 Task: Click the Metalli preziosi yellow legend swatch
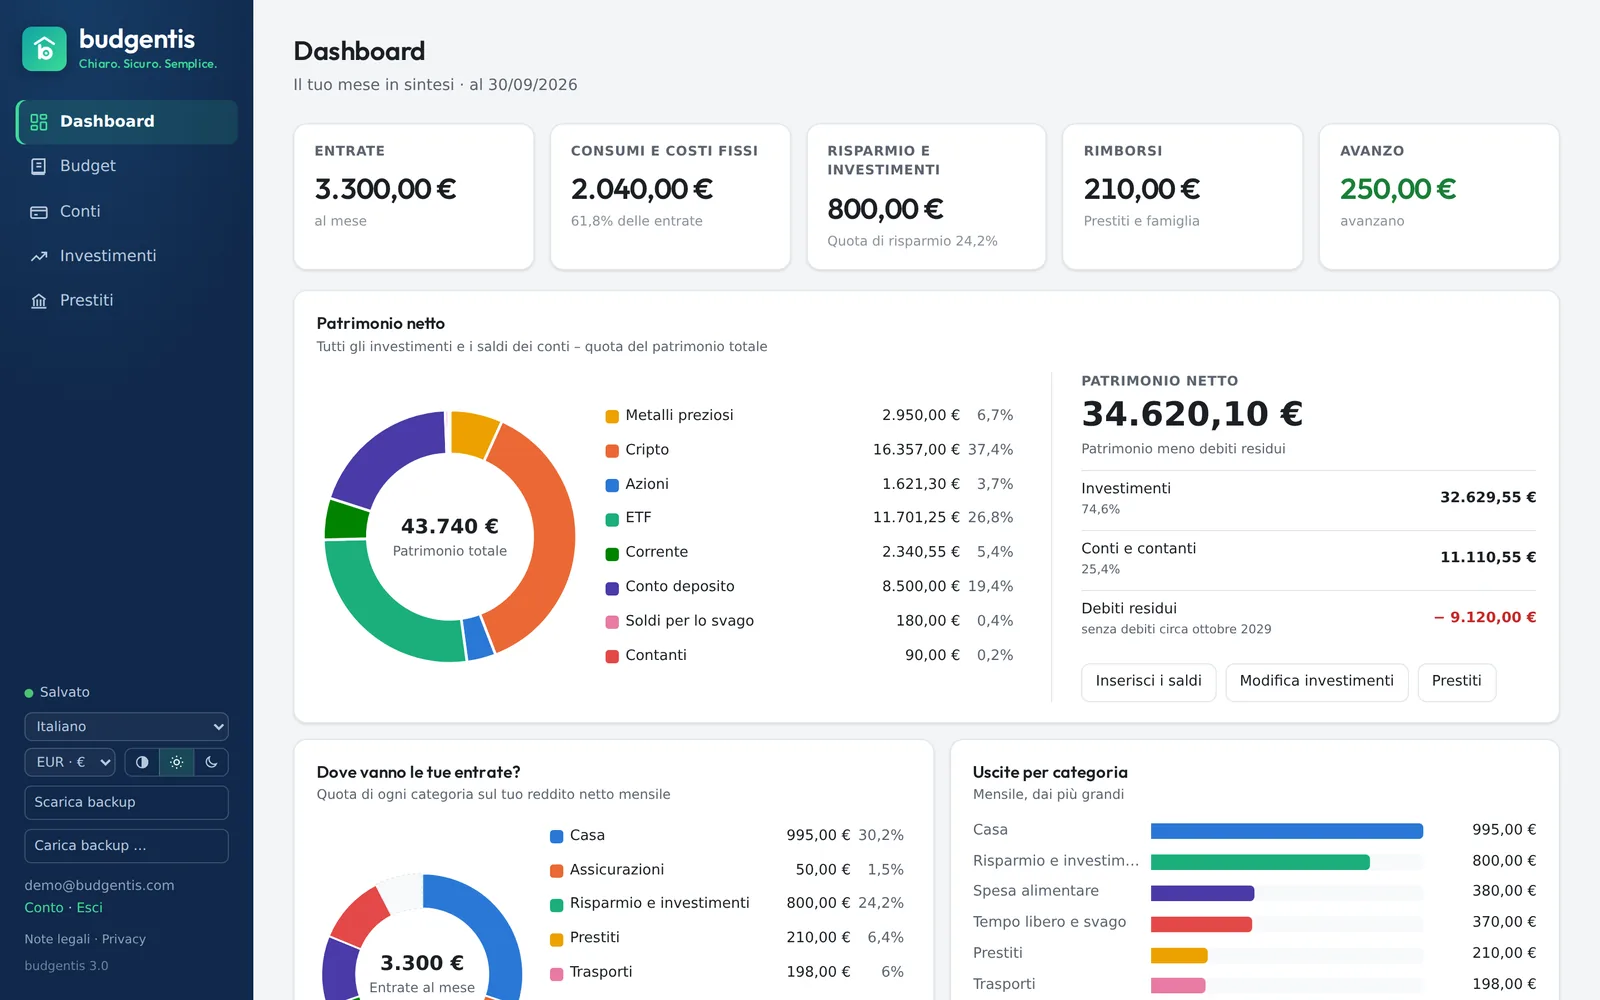click(x=612, y=416)
